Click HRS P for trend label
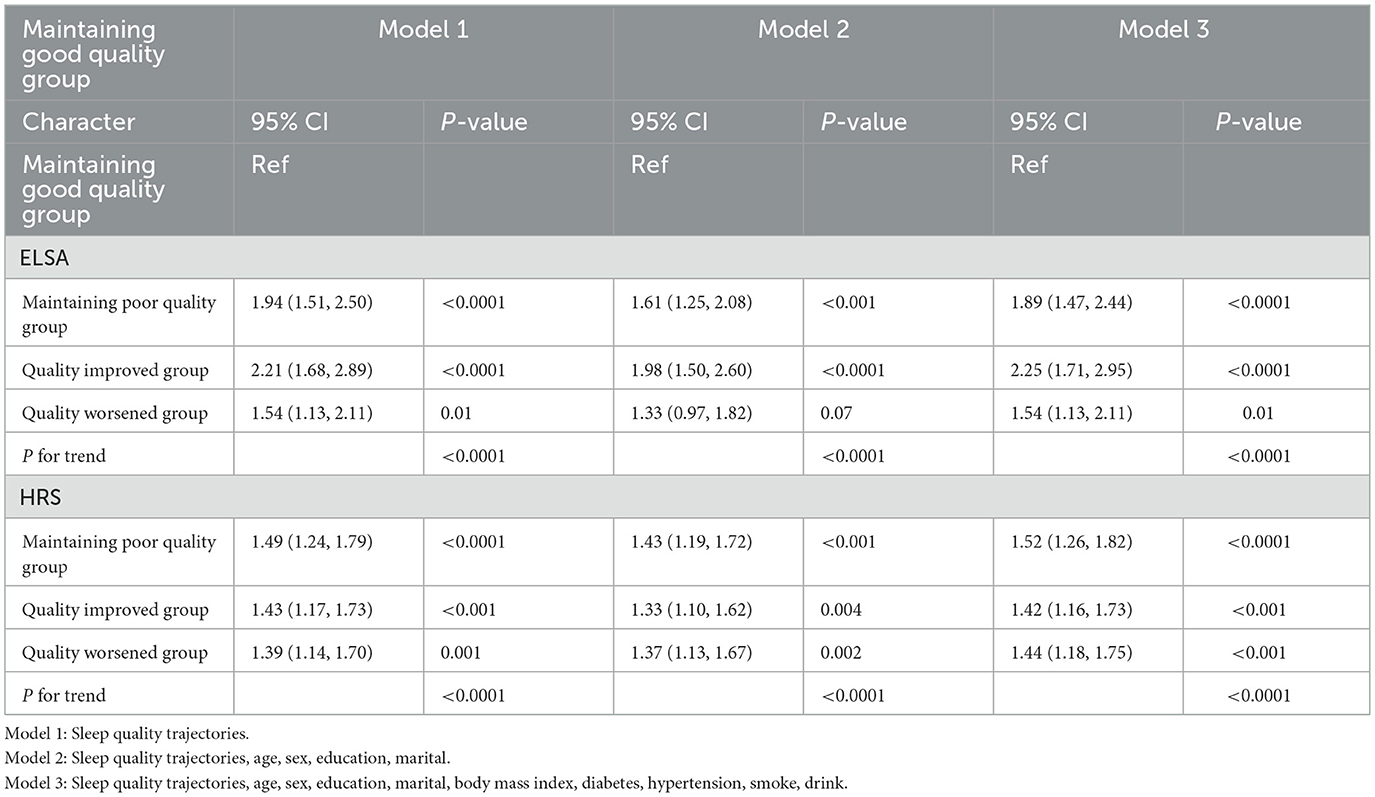Image resolution: width=1375 pixels, height=797 pixels. tap(64, 695)
